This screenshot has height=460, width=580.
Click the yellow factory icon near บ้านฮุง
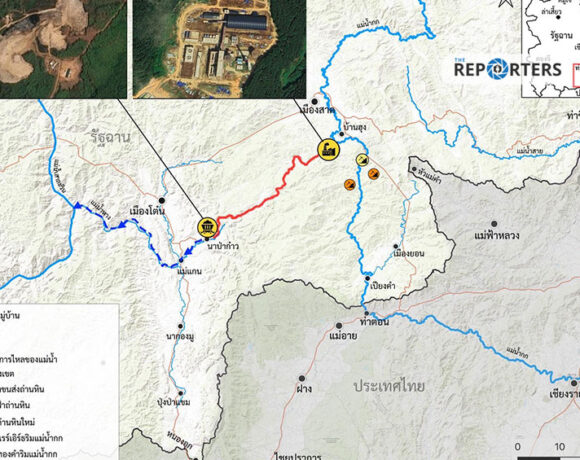click(x=328, y=150)
